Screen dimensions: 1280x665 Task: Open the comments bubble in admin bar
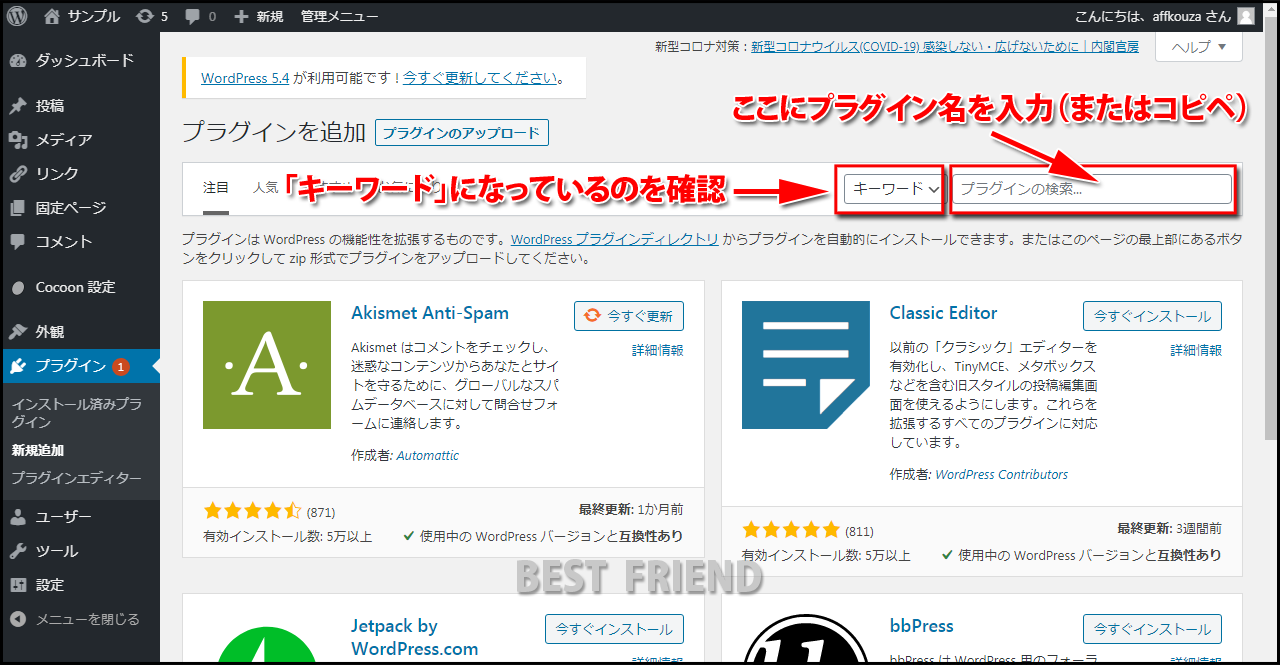[200, 16]
